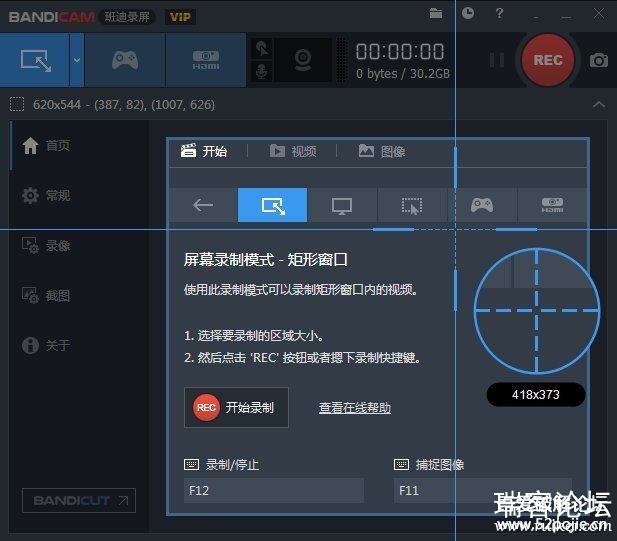Capture a screenshot with camera icon
Viewport: 617px width, 541px height.
coord(599,60)
